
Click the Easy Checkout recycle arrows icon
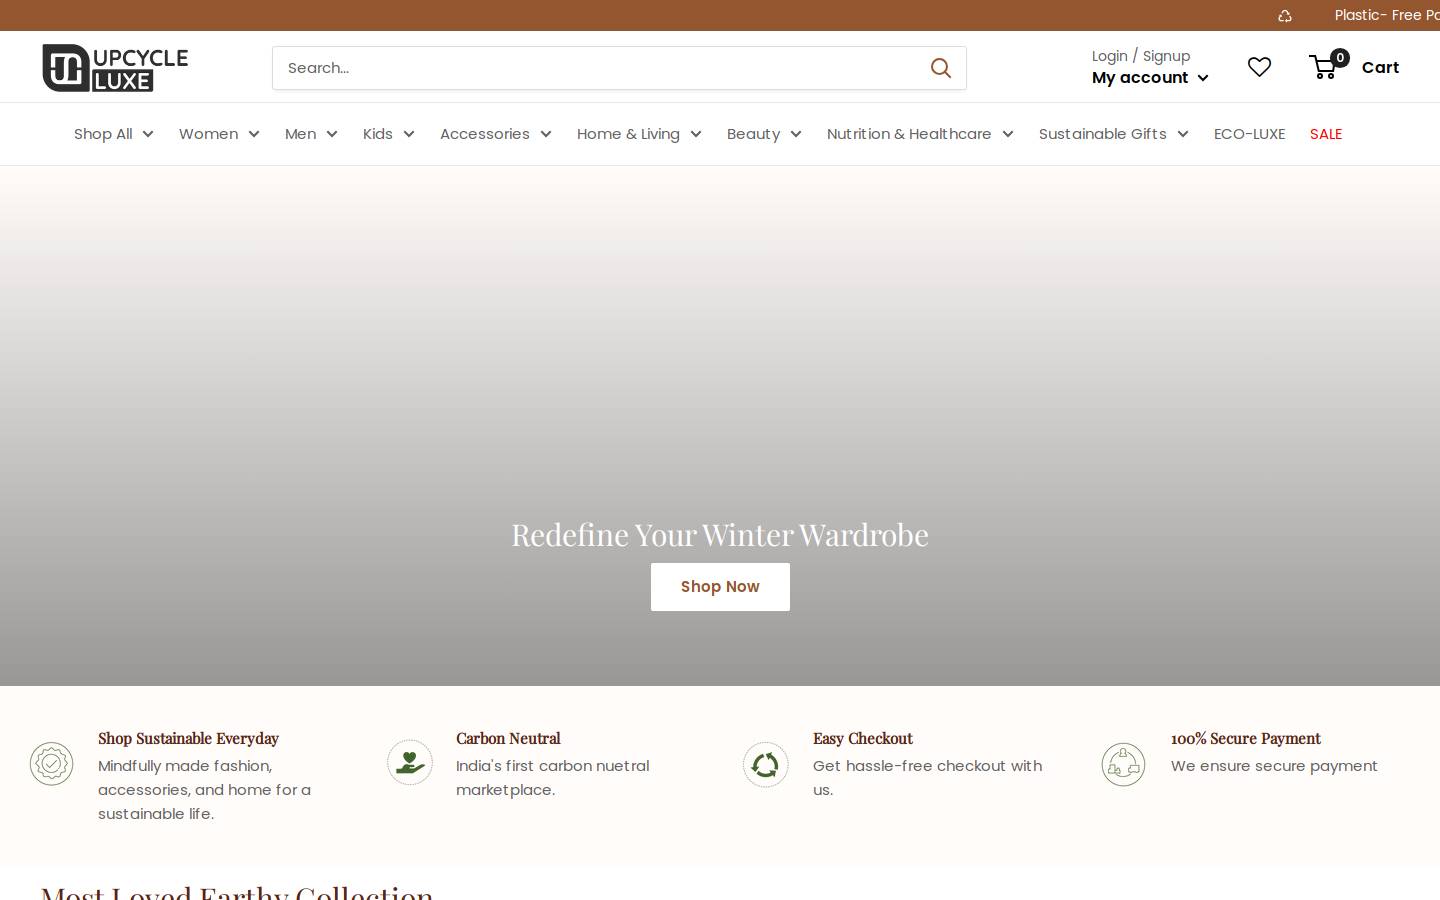pyautogui.click(x=765, y=764)
